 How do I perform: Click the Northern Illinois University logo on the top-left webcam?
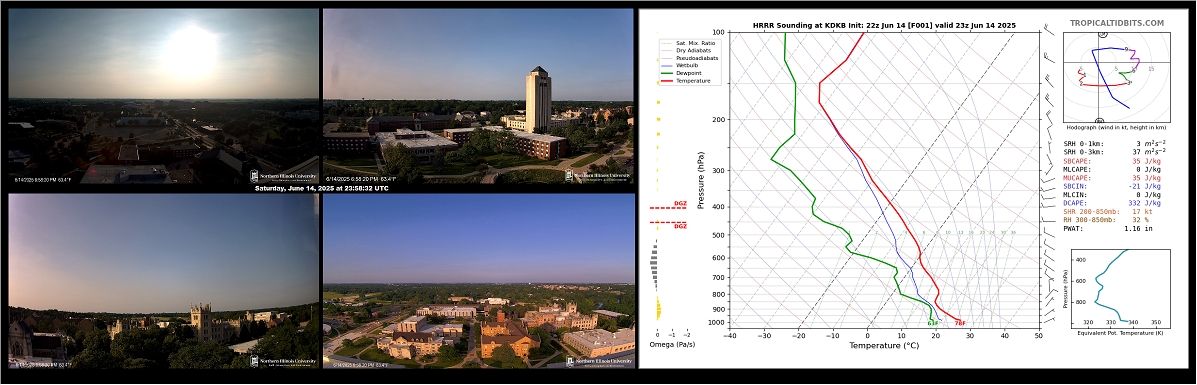coord(282,176)
